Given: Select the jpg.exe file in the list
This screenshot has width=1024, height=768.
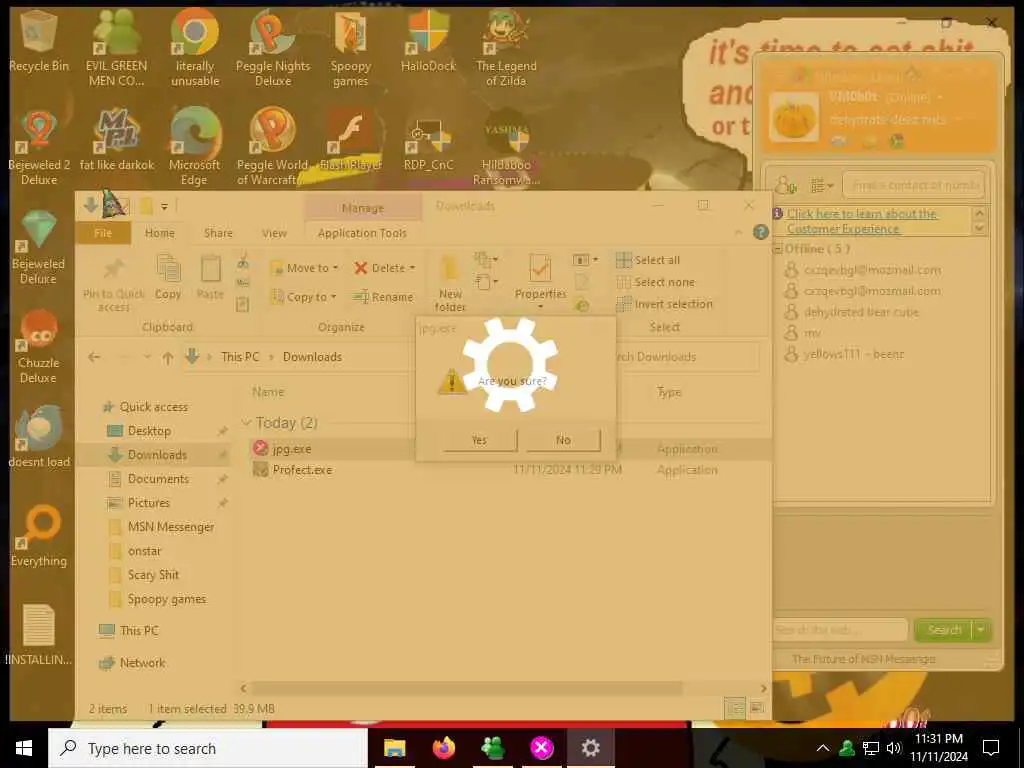Looking at the screenshot, I should pyautogui.click(x=291, y=449).
